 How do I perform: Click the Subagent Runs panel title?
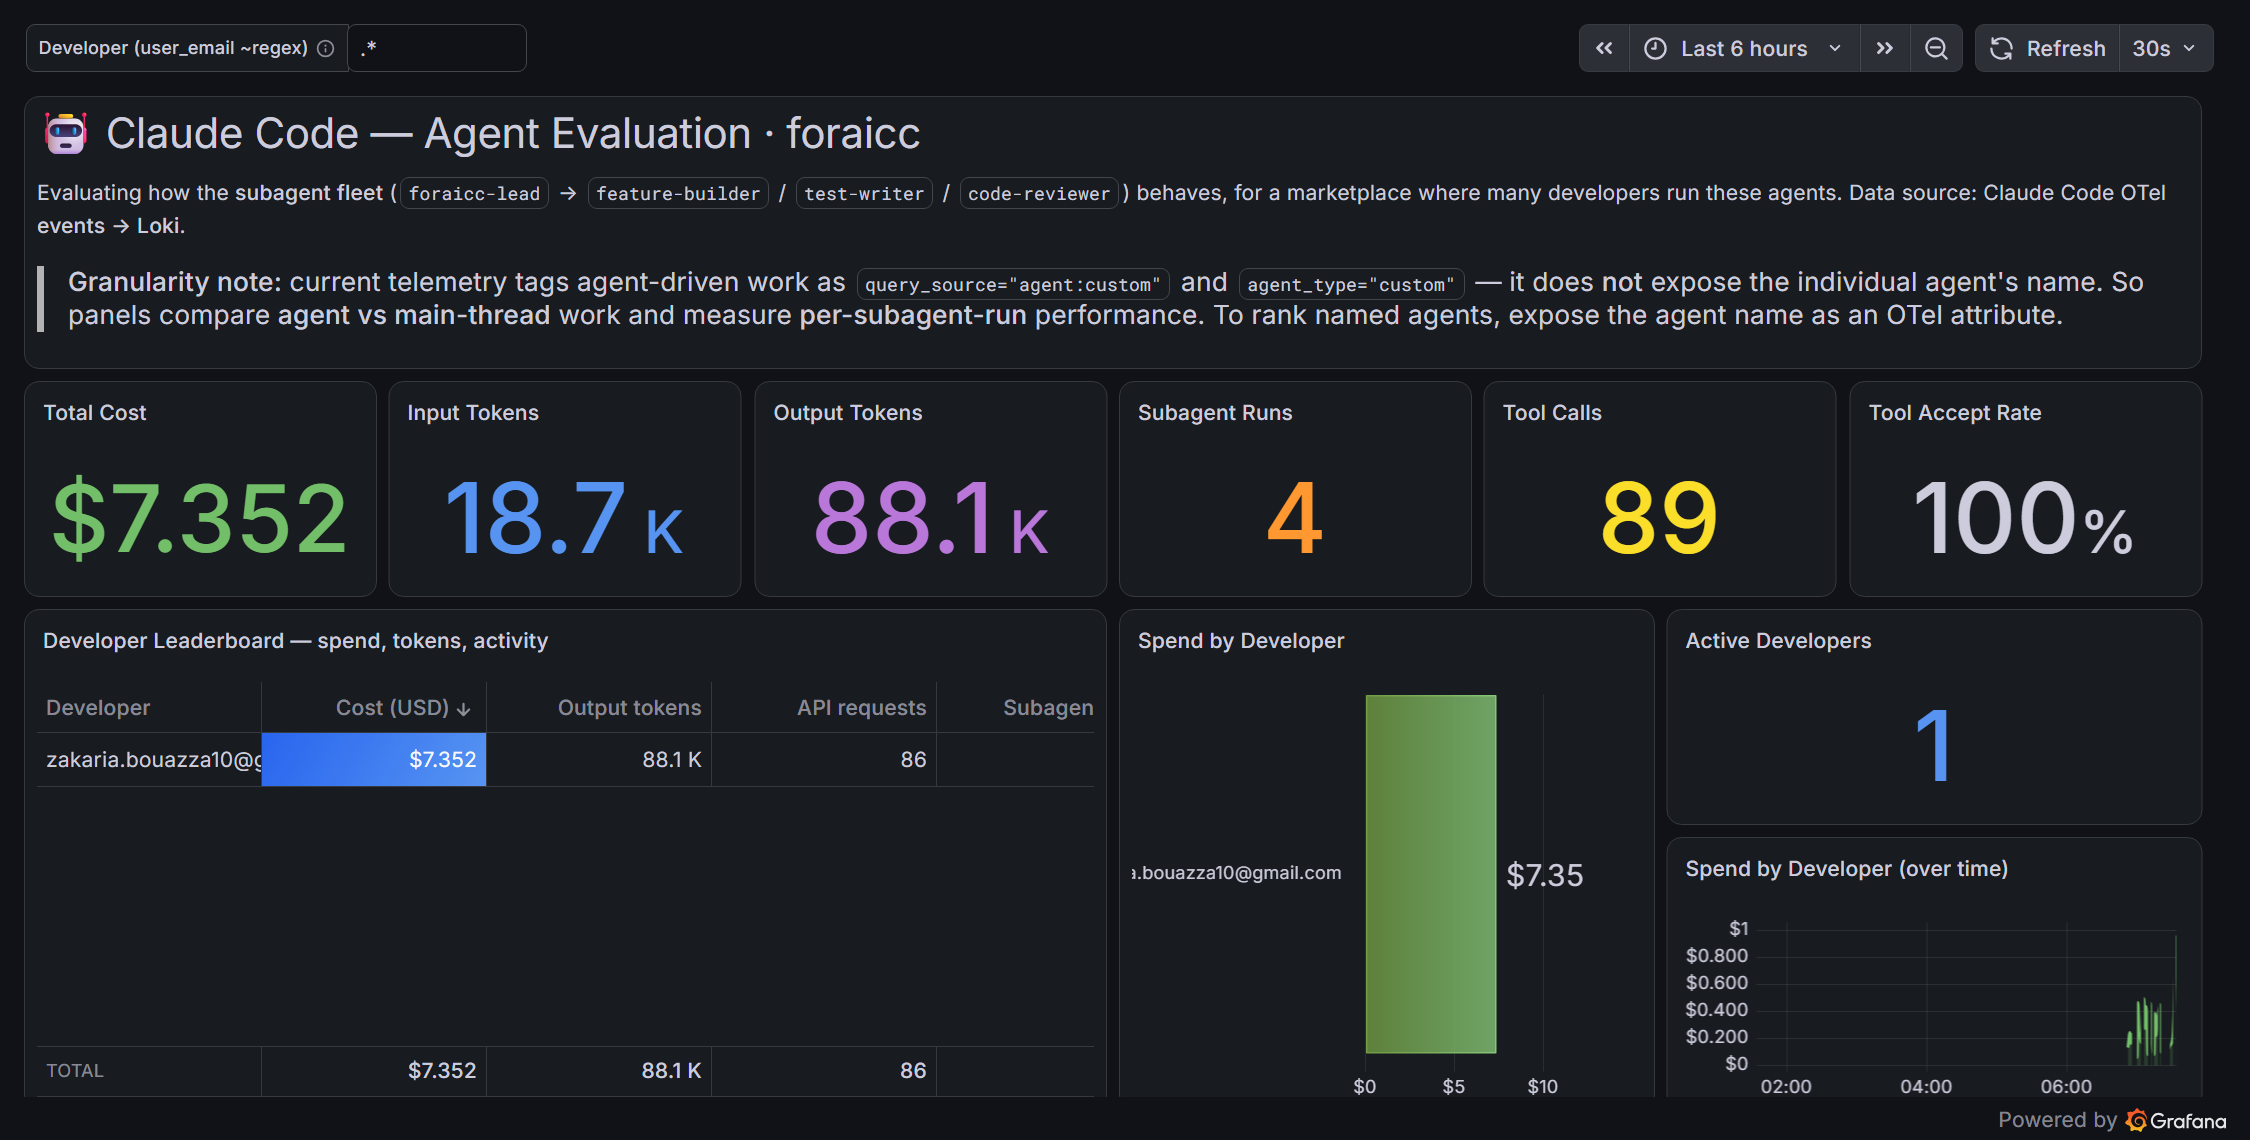click(1215, 412)
